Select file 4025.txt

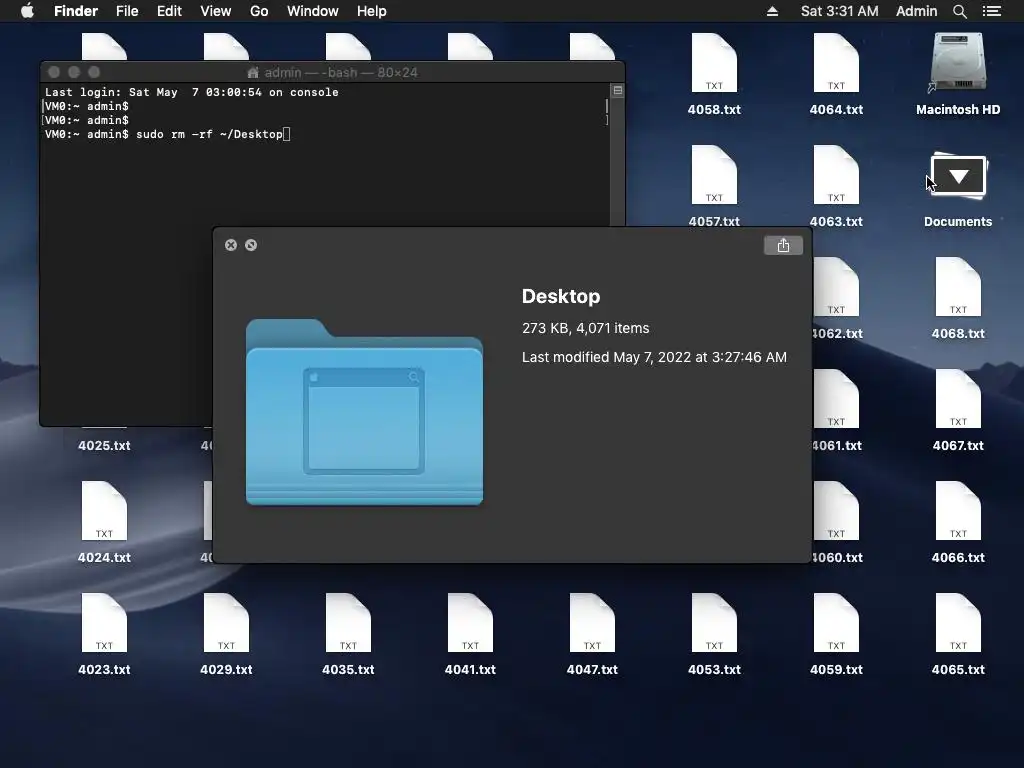pos(104,445)
